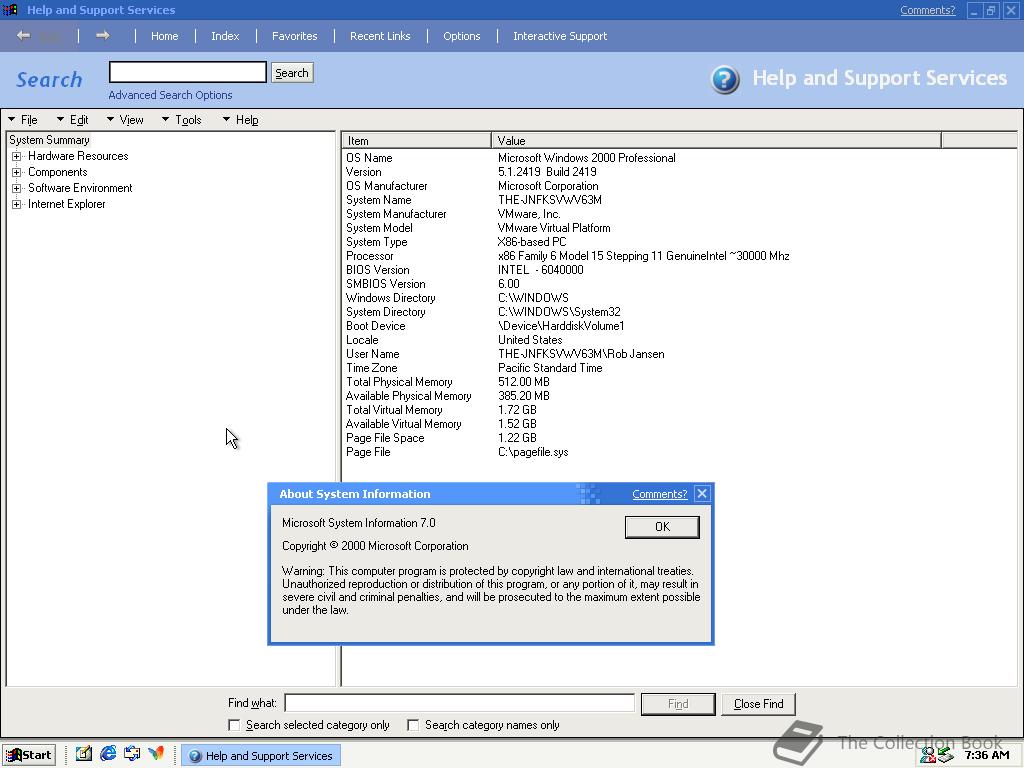The width and height of the screenshot is (1024, 768).
Task: Go to Home in navigation bar
Action: pos(165,36)
